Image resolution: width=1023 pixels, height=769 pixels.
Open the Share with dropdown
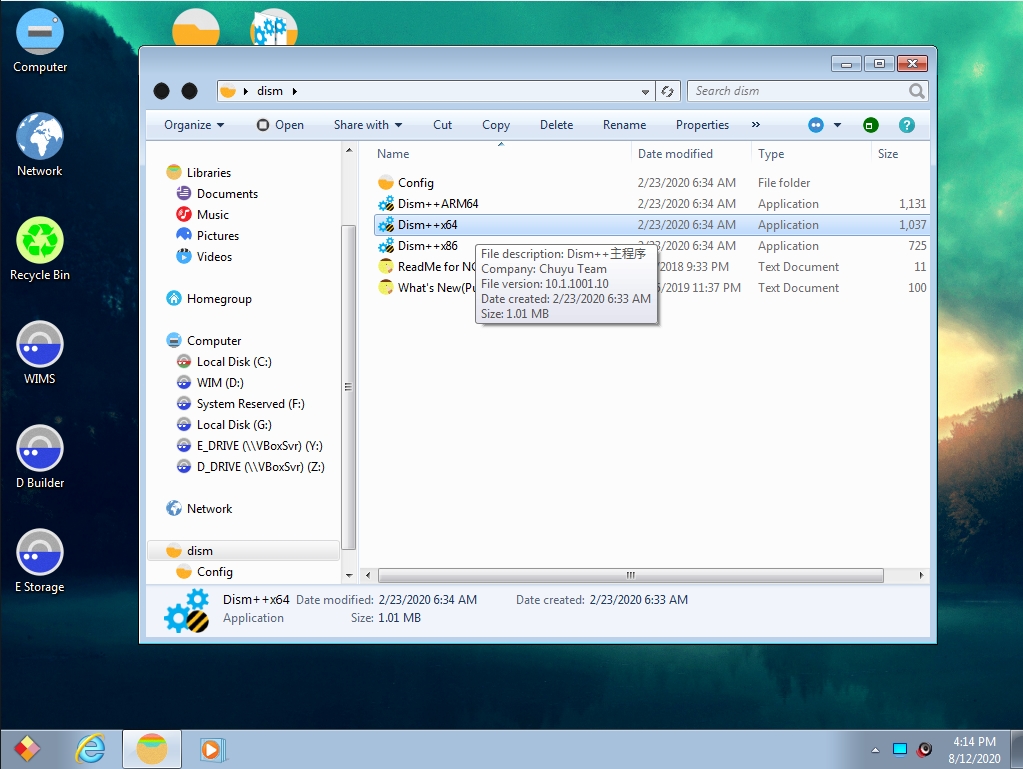pos(368,125)
